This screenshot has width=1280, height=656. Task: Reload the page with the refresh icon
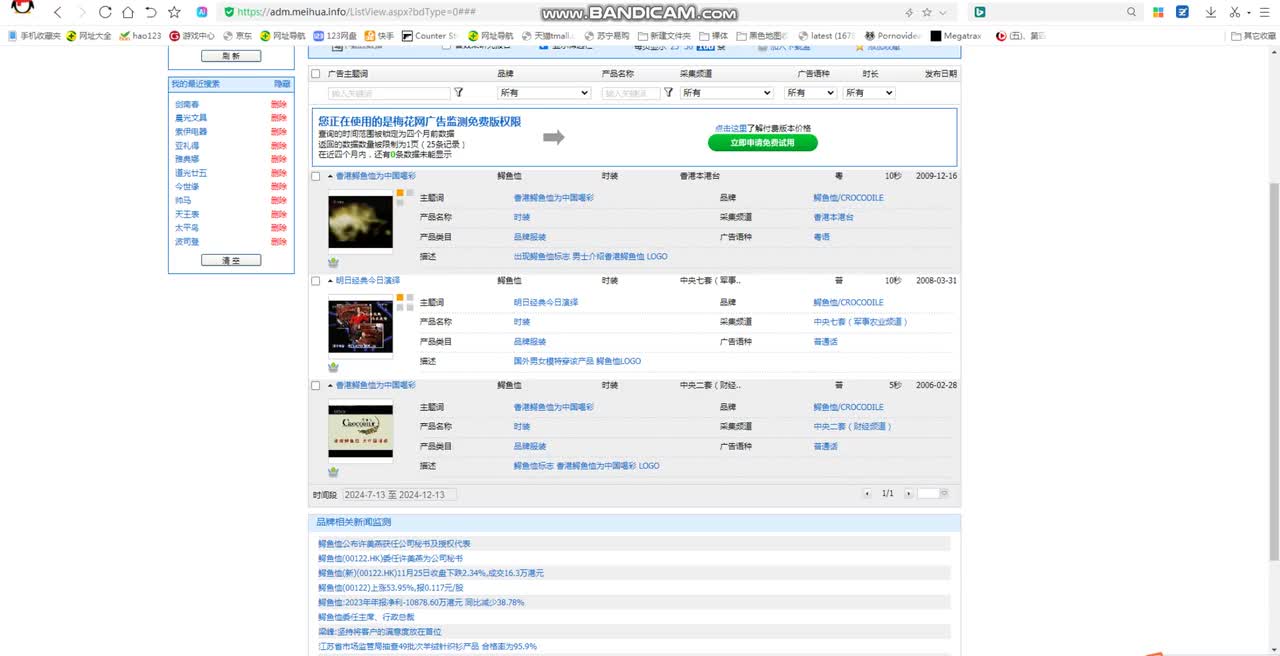pos(104,12)
